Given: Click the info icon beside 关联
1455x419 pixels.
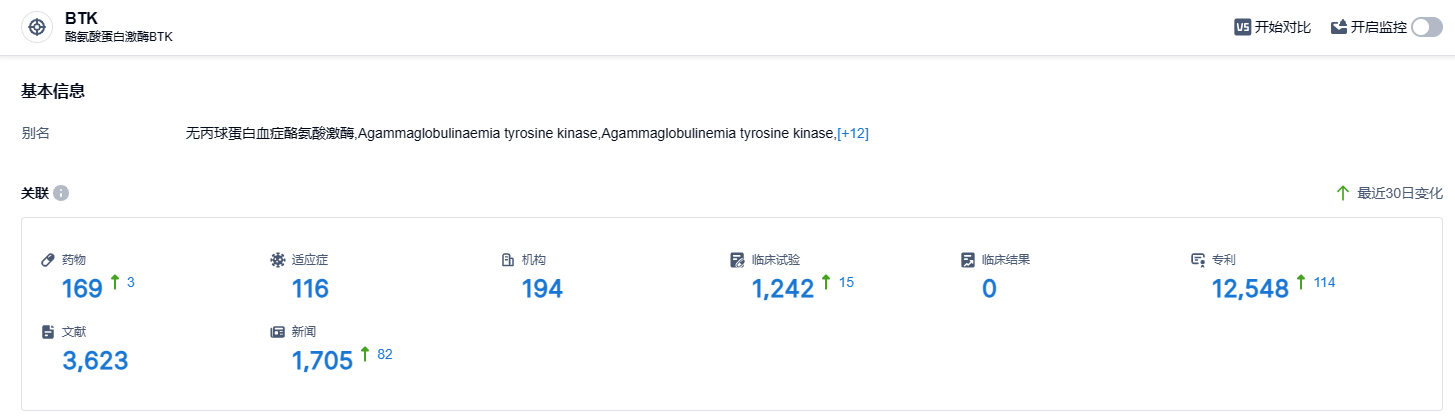Looking at the screenshot, I should click(61, 193).
